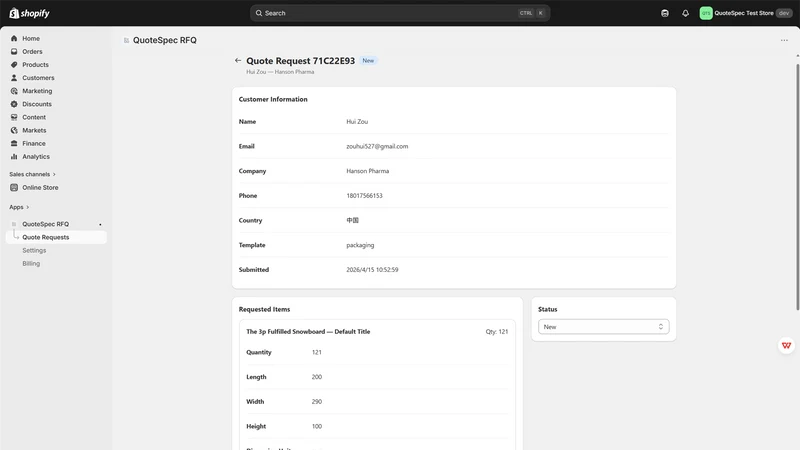Open the QuoteSpec Settings page
The height and width of the screenshot is (450, 800).
coord(34,251)
